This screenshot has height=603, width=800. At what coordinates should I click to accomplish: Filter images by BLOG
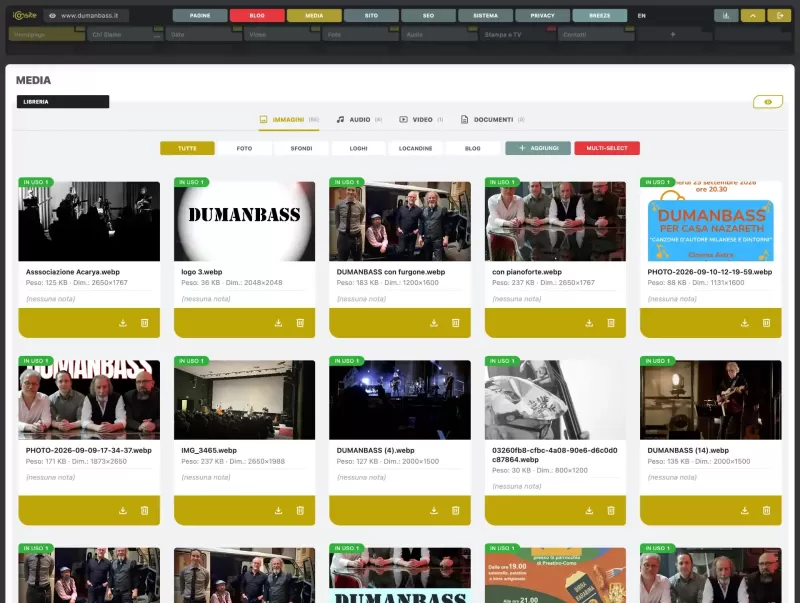pyautogui.click(x=472, y=148)
